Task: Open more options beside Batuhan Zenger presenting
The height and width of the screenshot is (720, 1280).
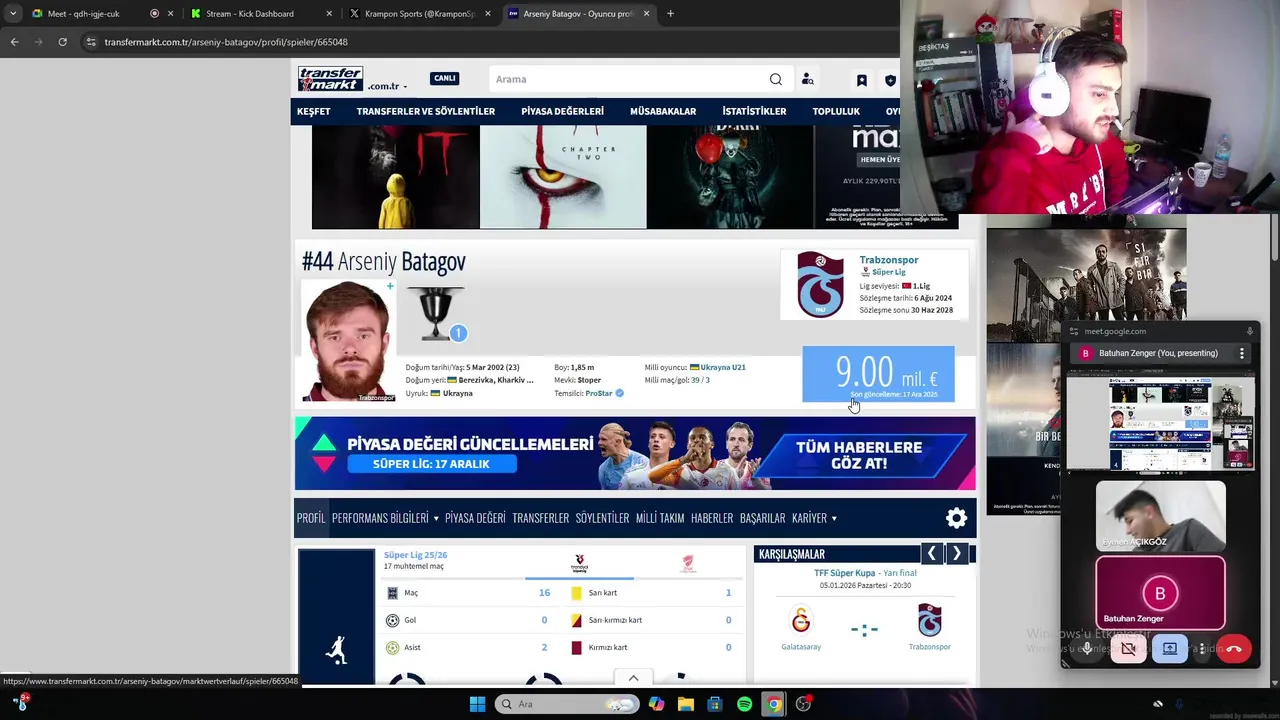Action: pyautogui.click(x=1242, y=353)
